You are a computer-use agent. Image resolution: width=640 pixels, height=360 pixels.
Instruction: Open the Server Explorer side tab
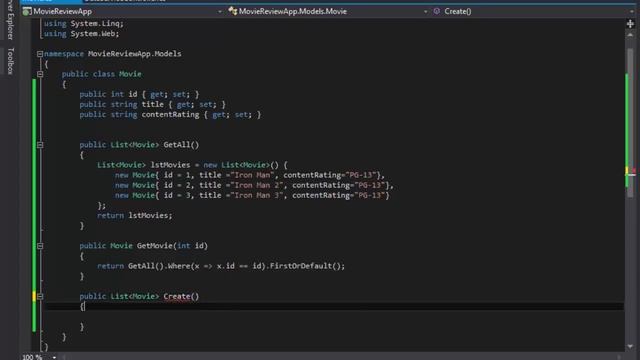tap(11, 20)
